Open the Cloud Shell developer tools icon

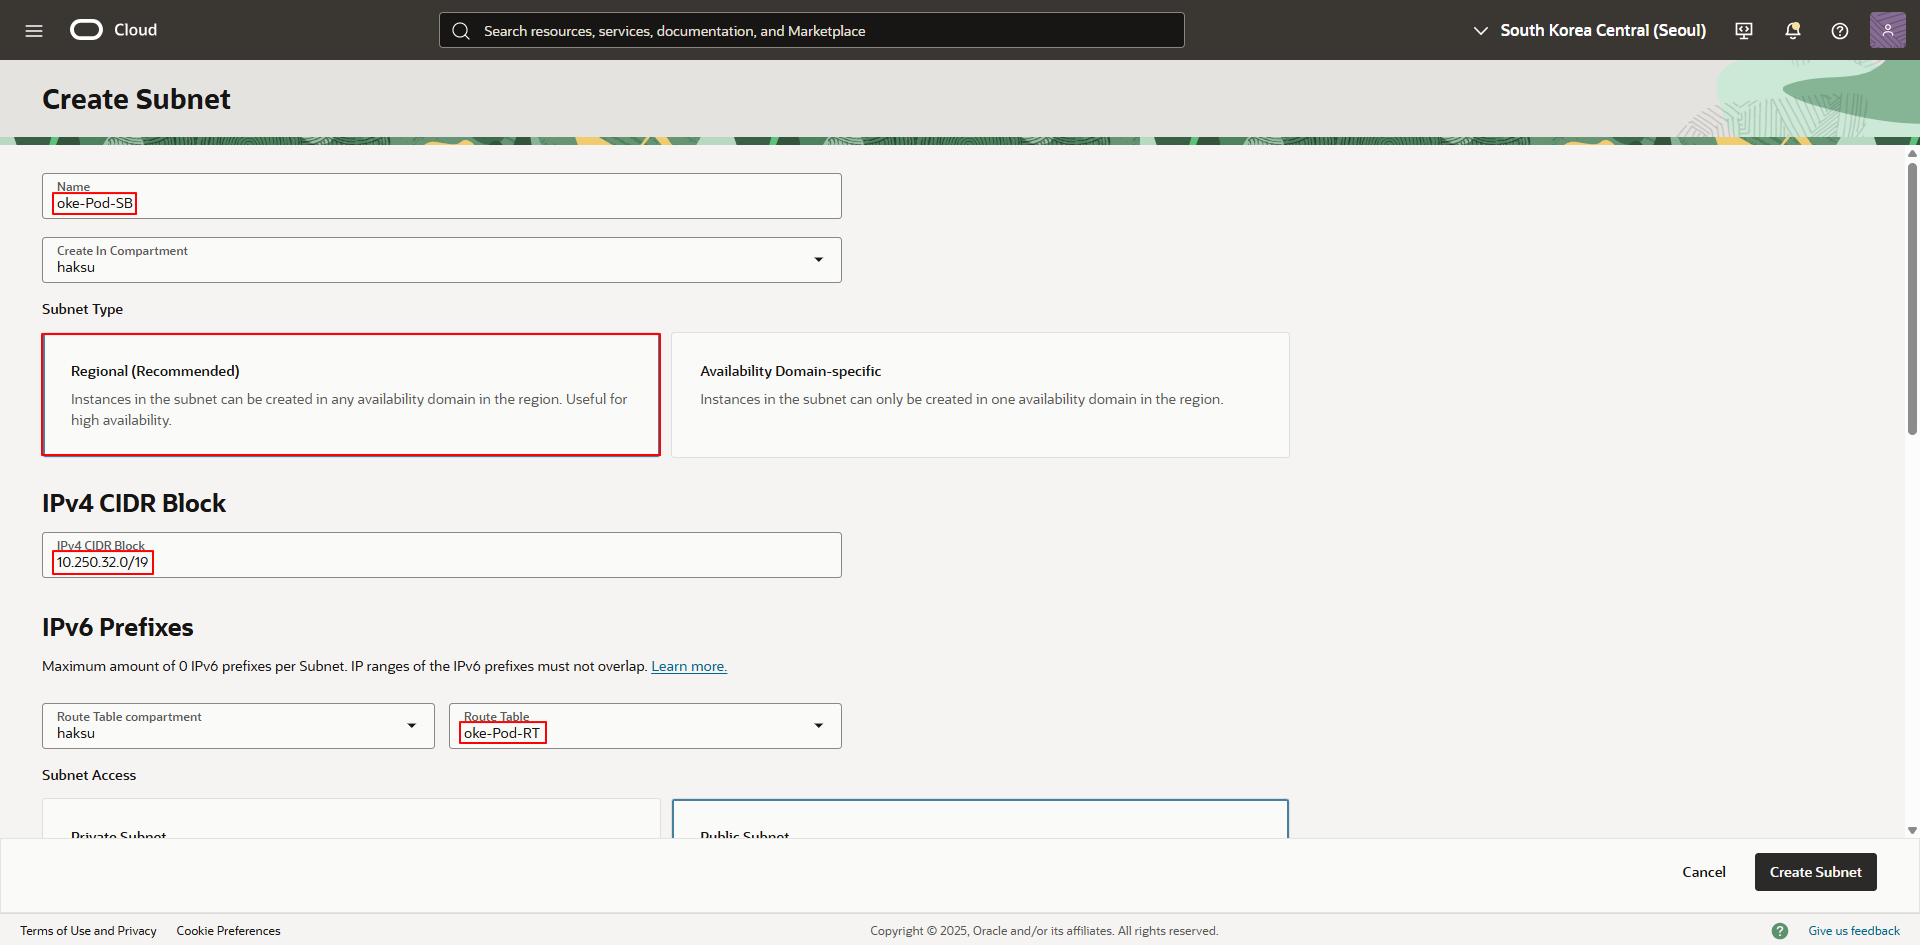(1744, 31)
